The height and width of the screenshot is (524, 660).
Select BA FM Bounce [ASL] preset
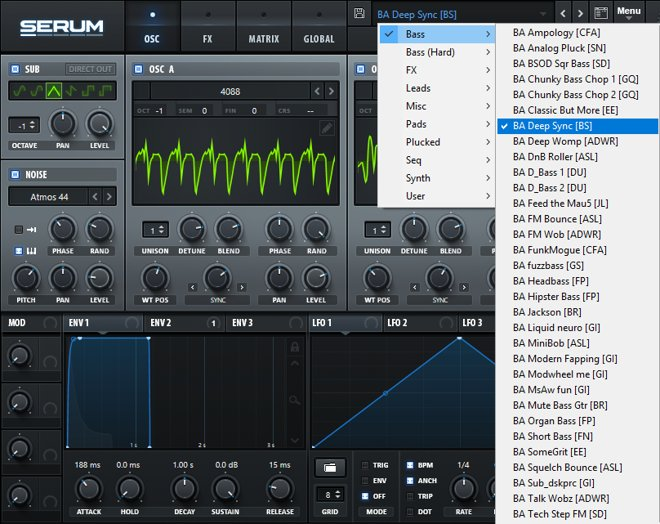click(x=558, y=219)
